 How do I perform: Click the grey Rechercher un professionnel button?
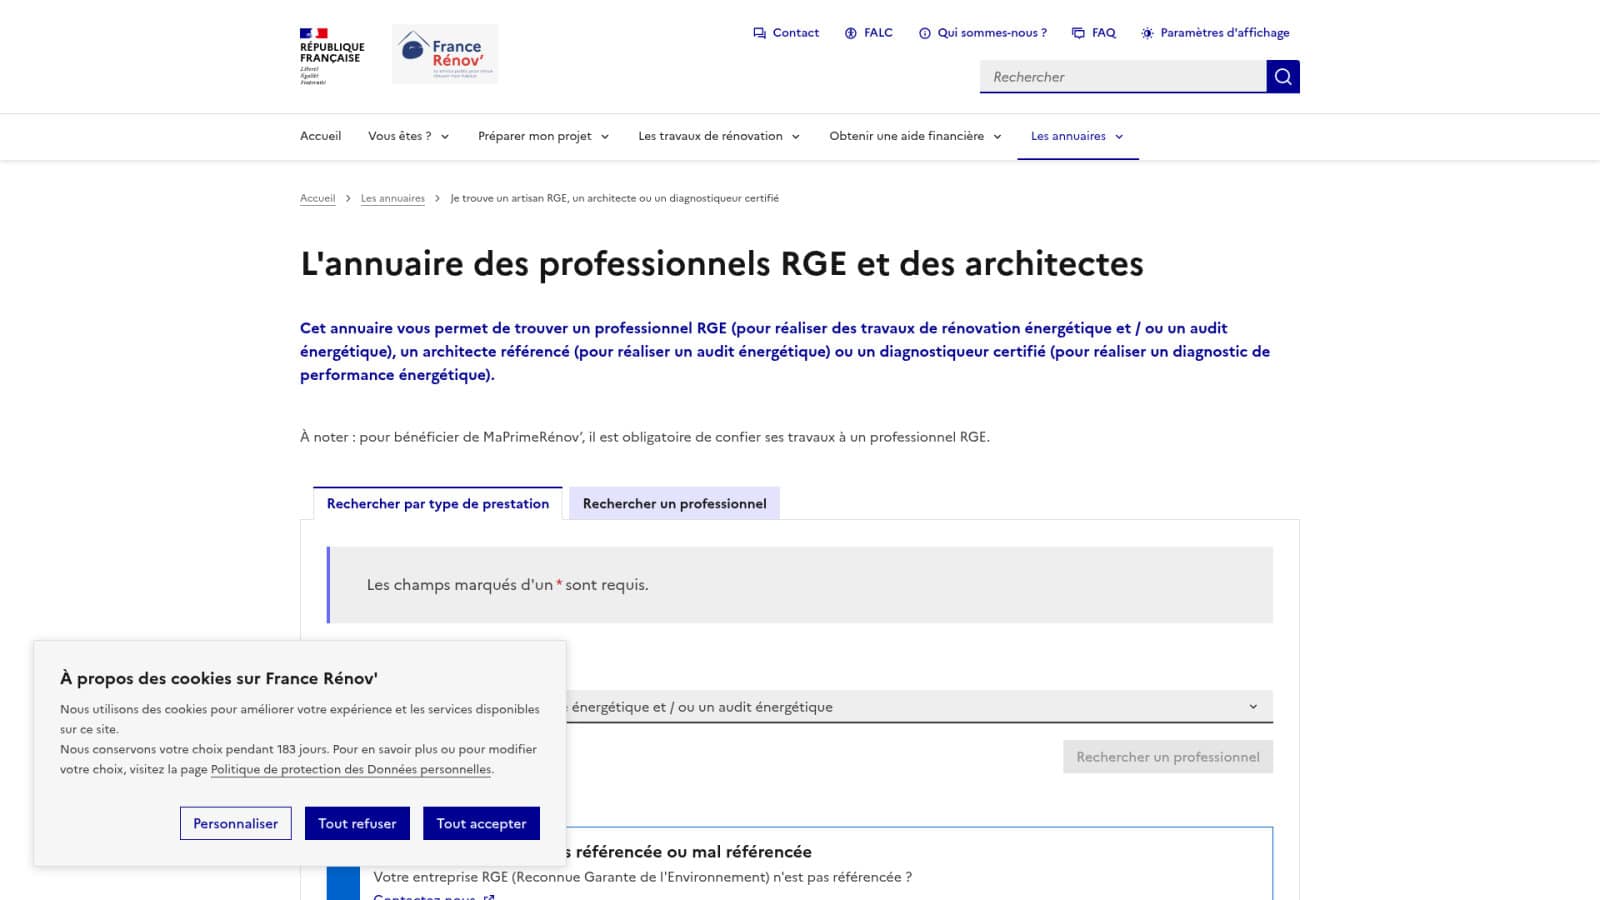tap(1168, 757)
